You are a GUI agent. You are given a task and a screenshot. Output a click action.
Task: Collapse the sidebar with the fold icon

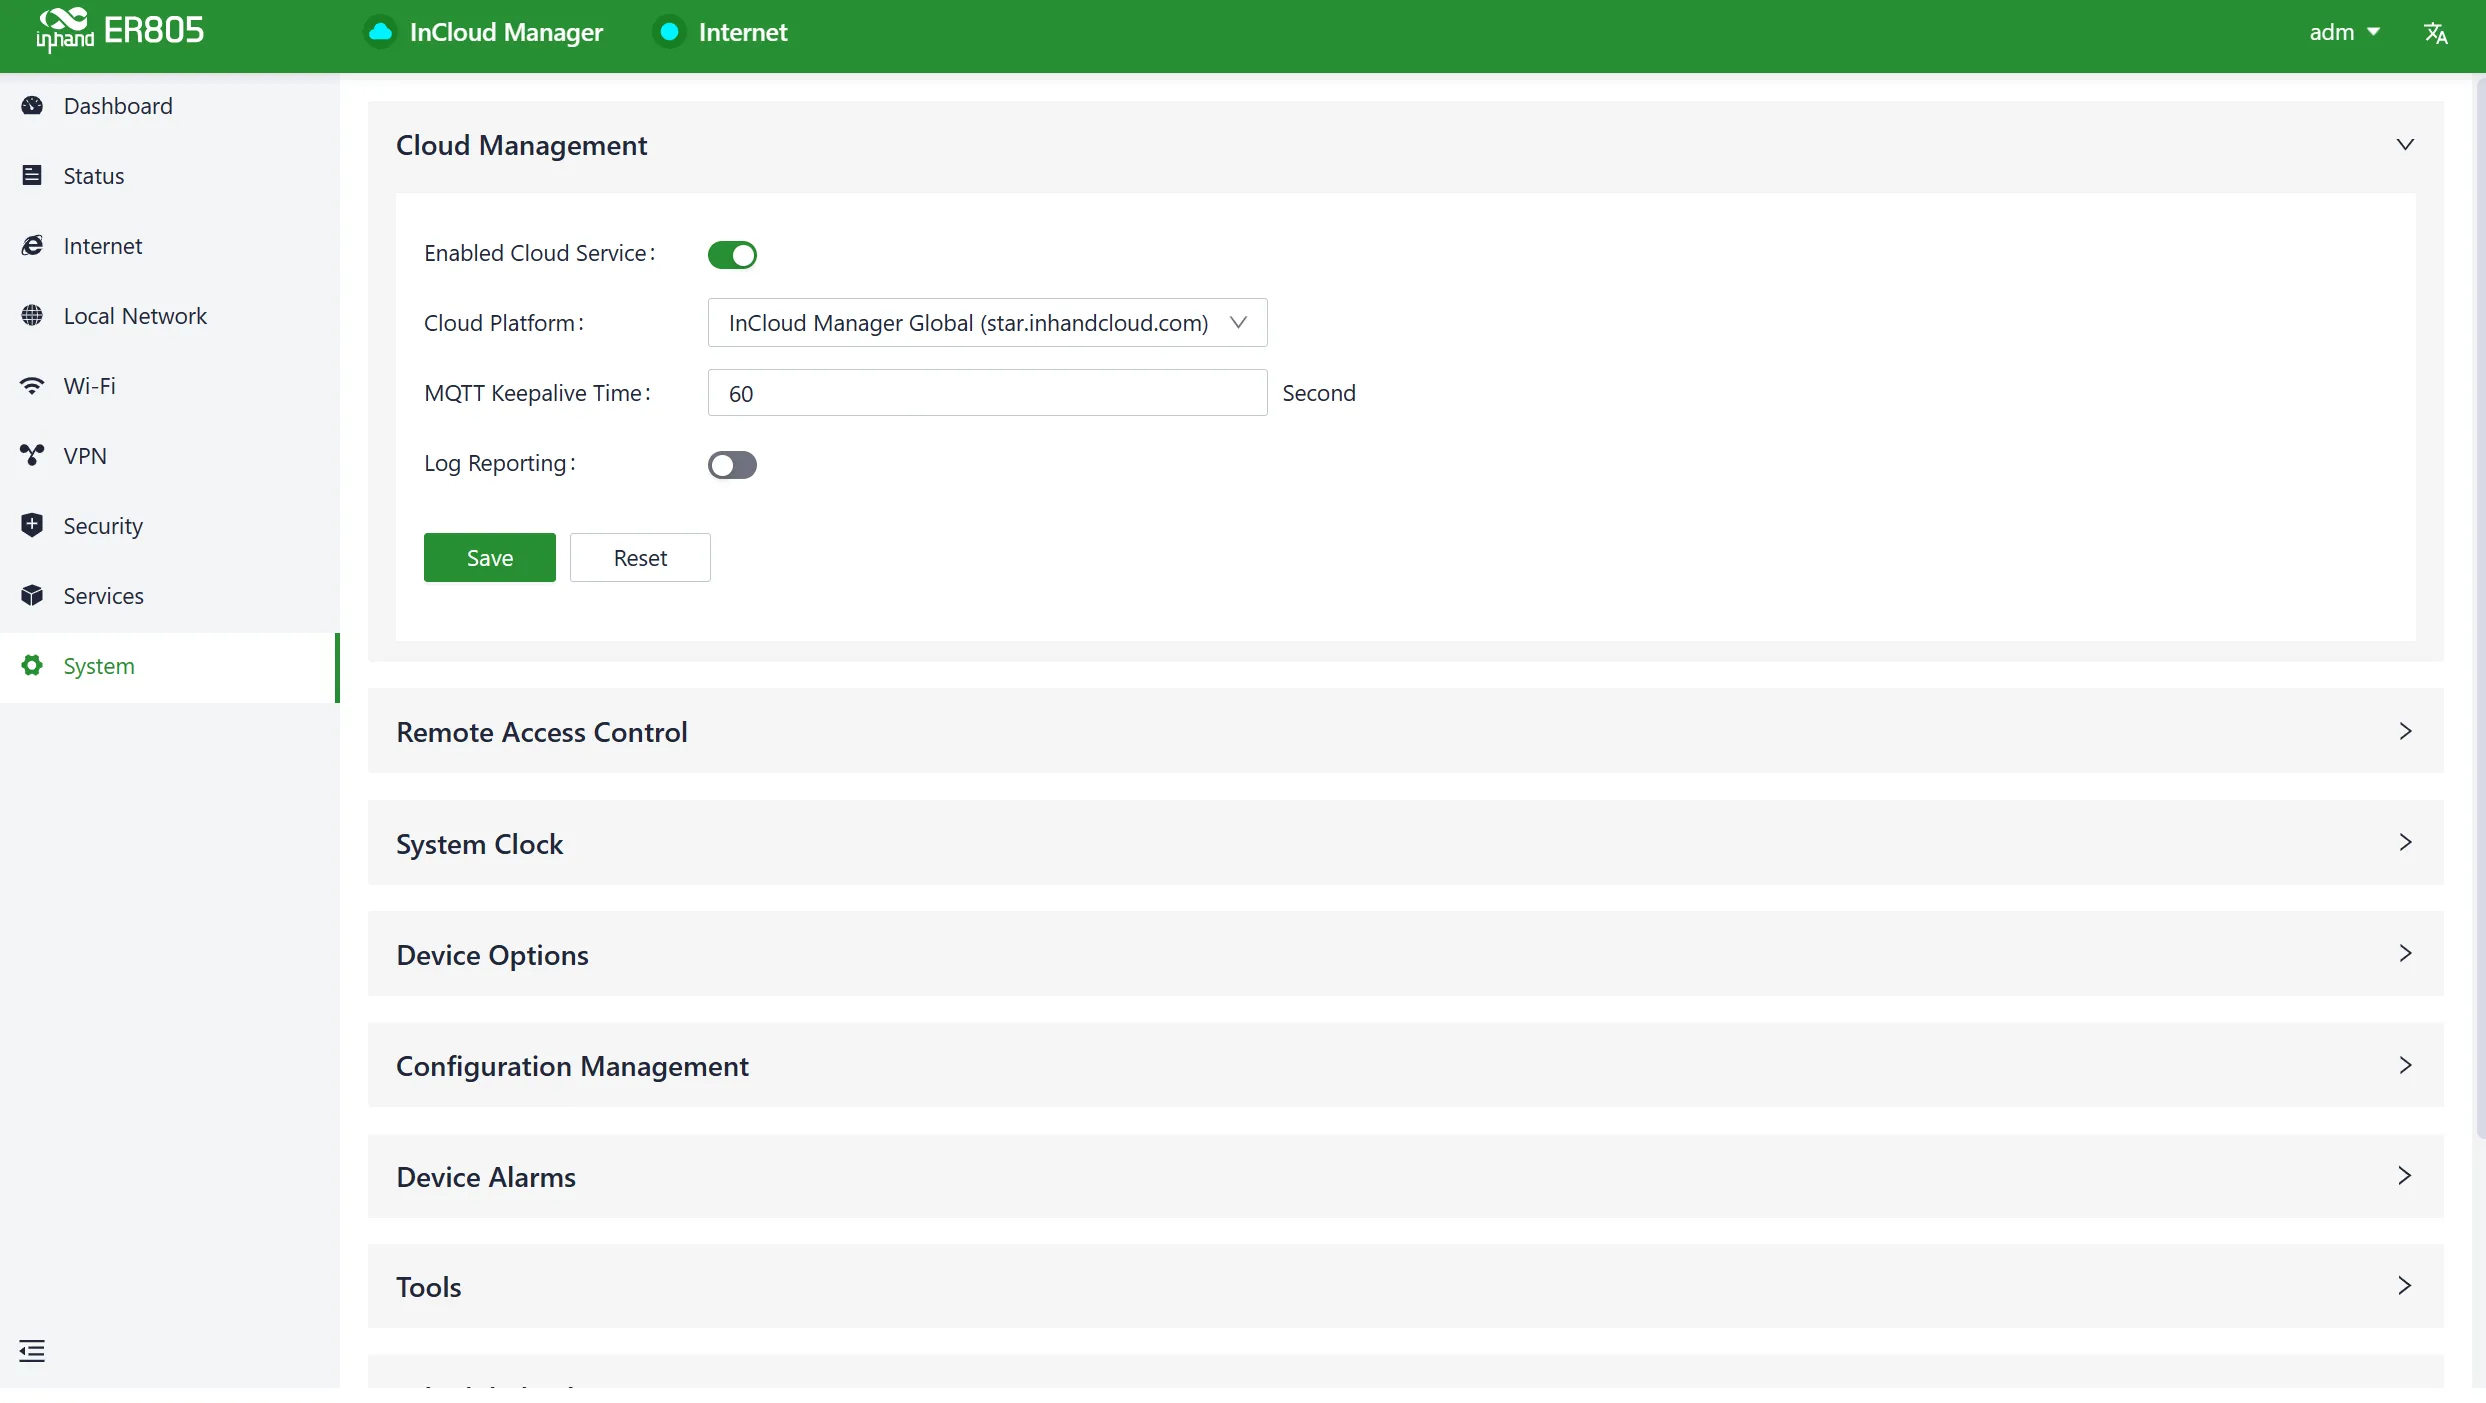click(32, 1351)
